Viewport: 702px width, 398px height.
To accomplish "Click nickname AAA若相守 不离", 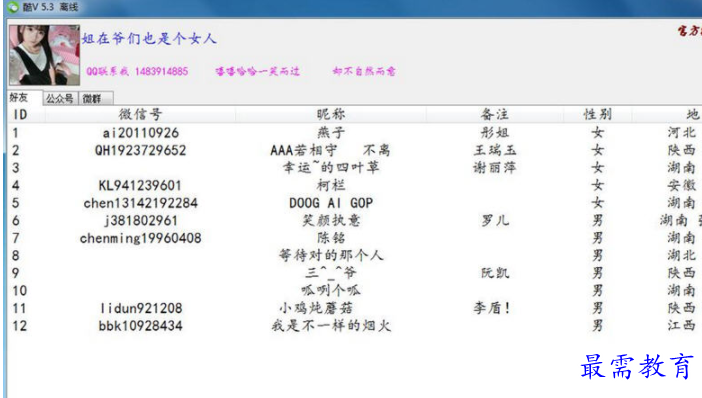I will [330, 150].
